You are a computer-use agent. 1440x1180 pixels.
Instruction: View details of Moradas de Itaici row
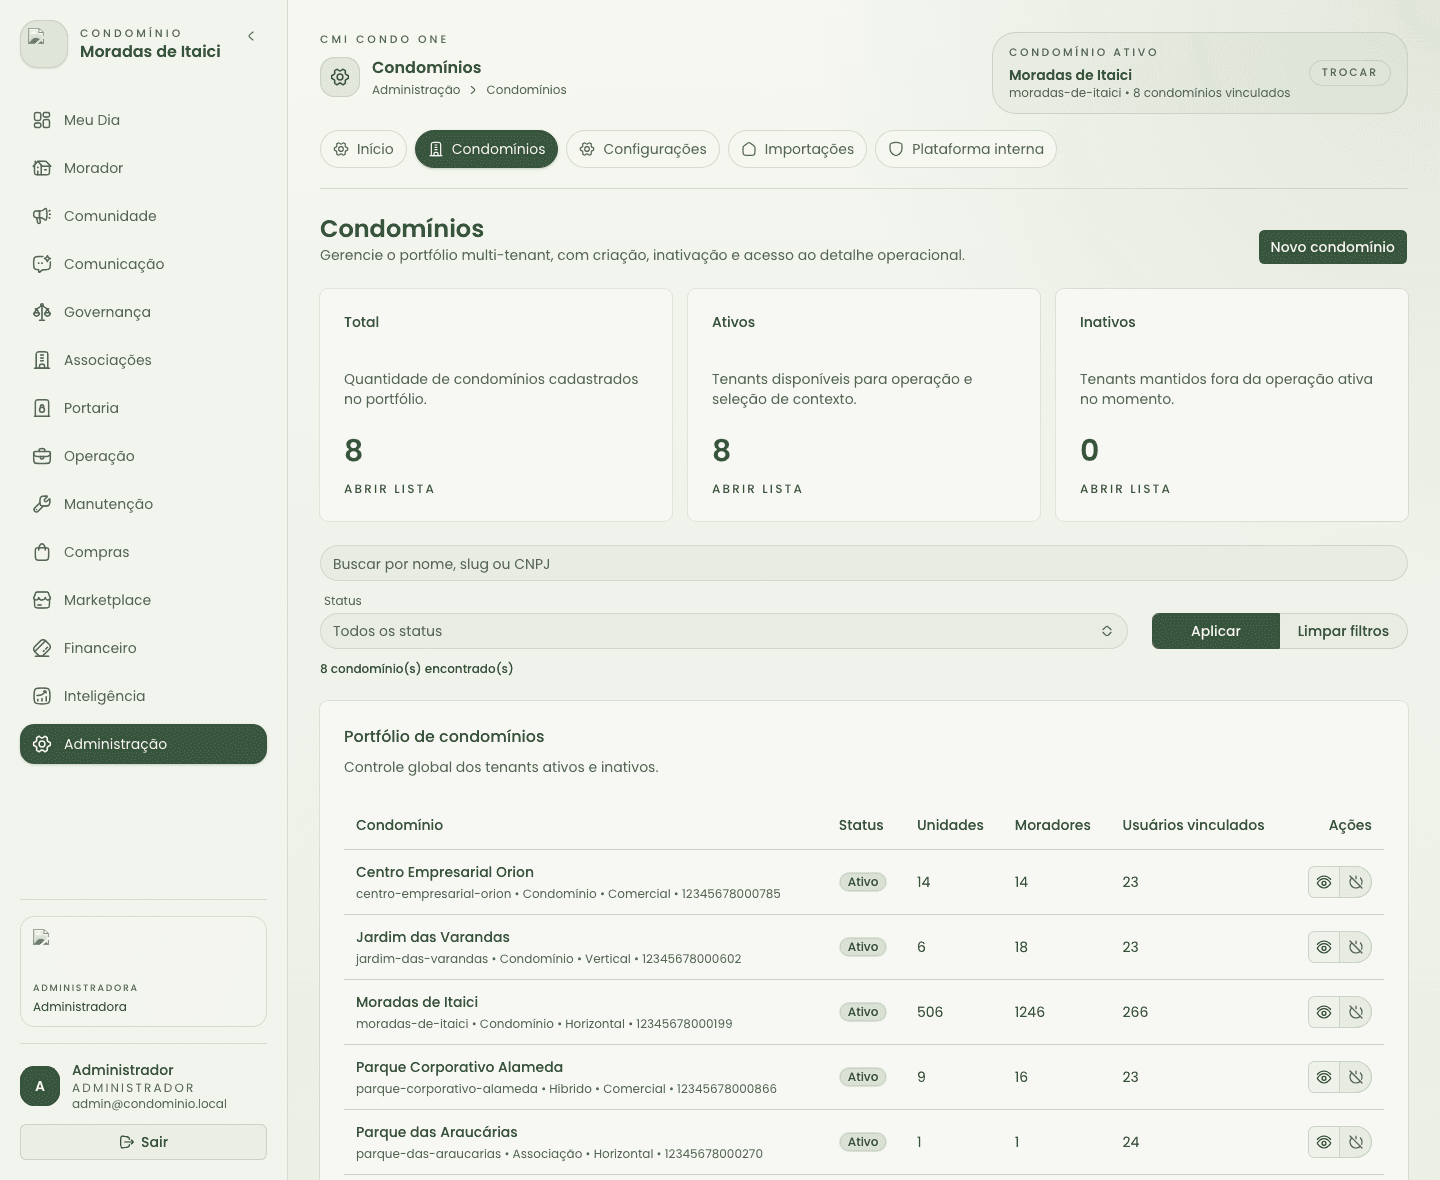click(x=1324, y=1012)
